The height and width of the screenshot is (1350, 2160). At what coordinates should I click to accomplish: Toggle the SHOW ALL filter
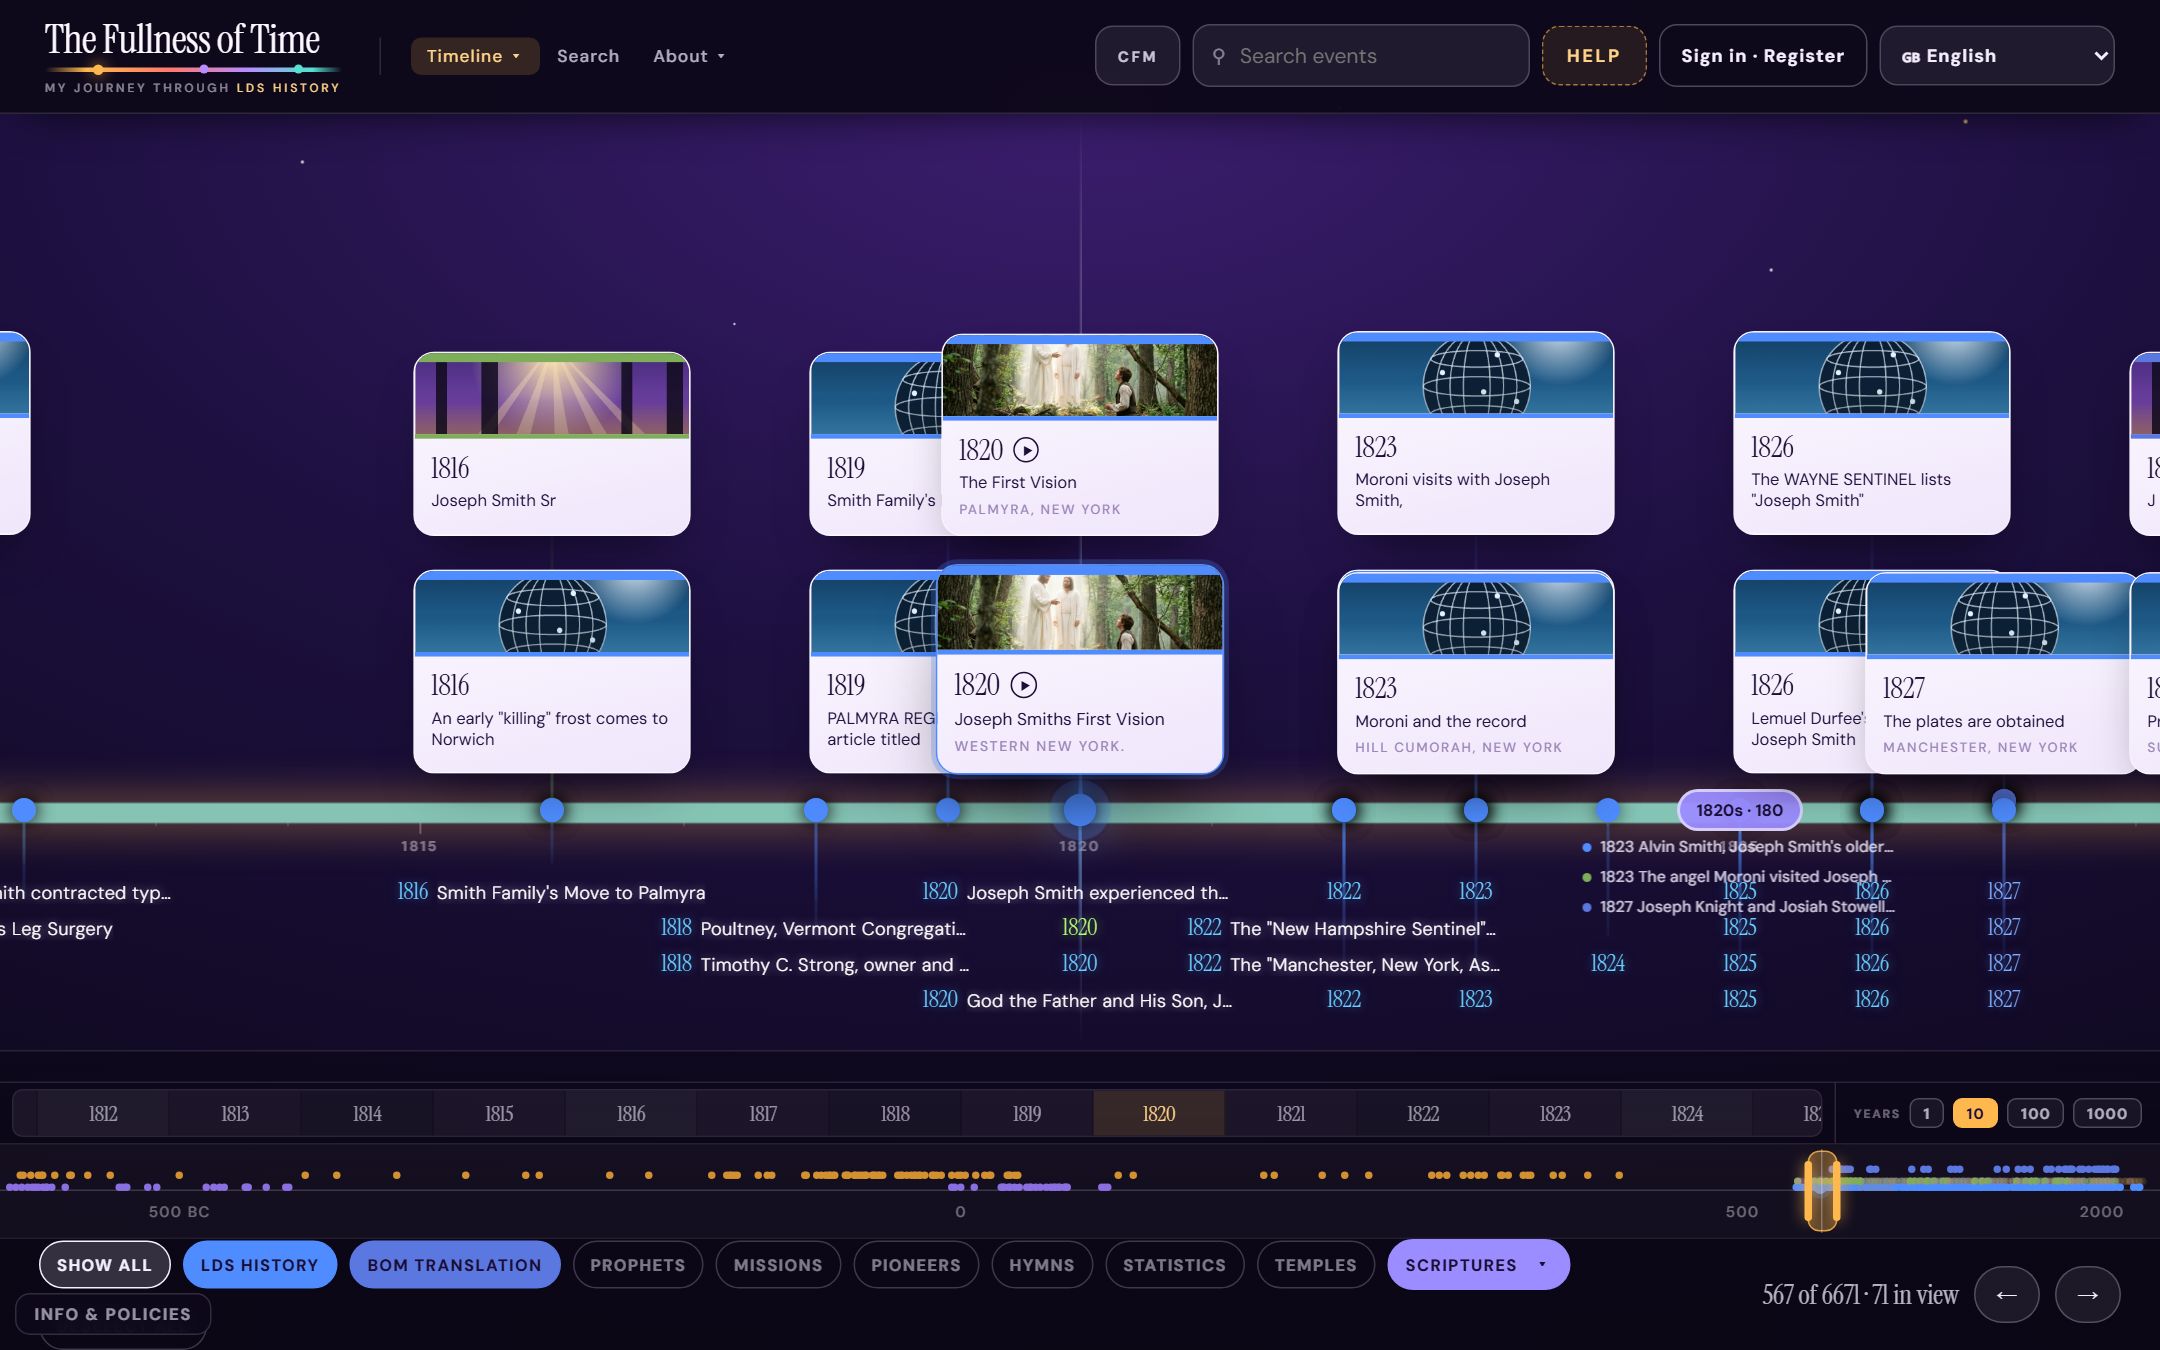[x=104, y=1265]
